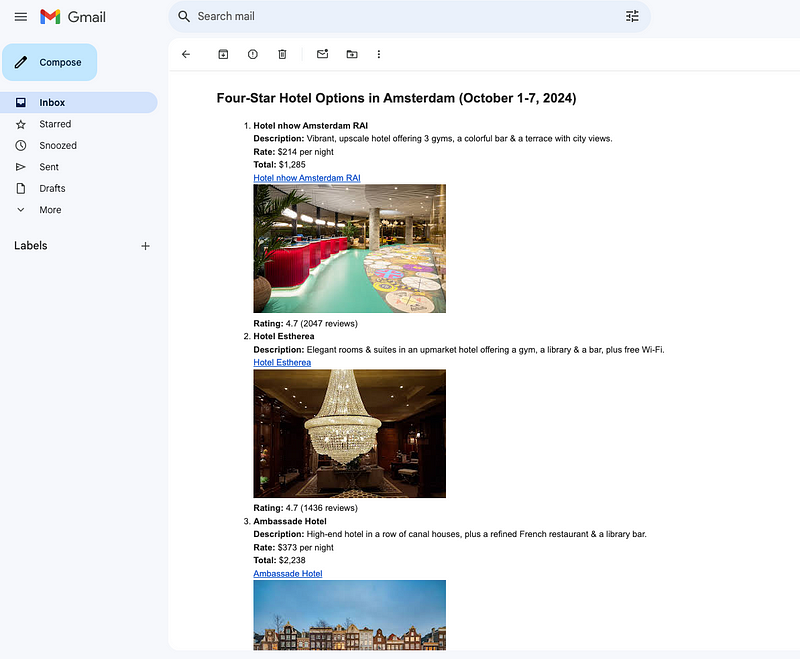The image size is (800, 659).
Task: Follow the Hotel nhow Amsterdam RAI link
Action: pyautogui.click(x=306, y=178)
